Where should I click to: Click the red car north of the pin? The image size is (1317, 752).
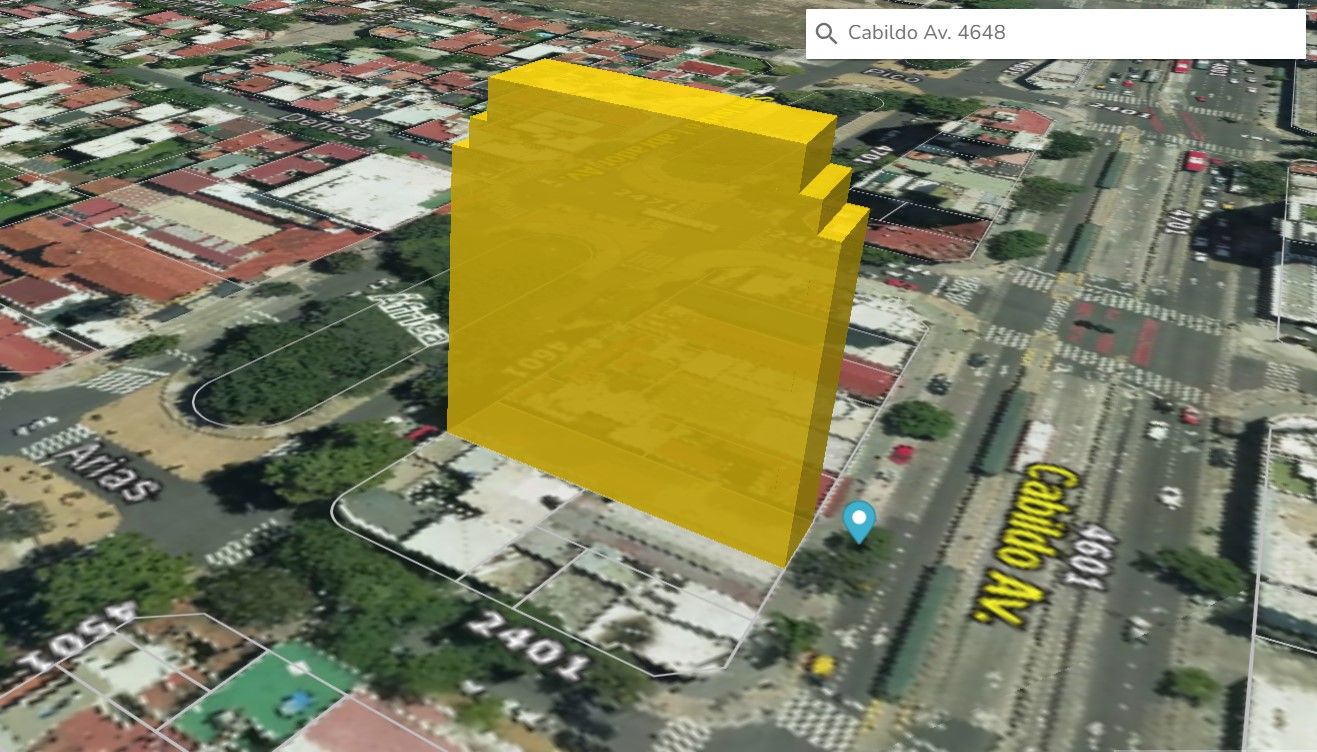point(902,453)
